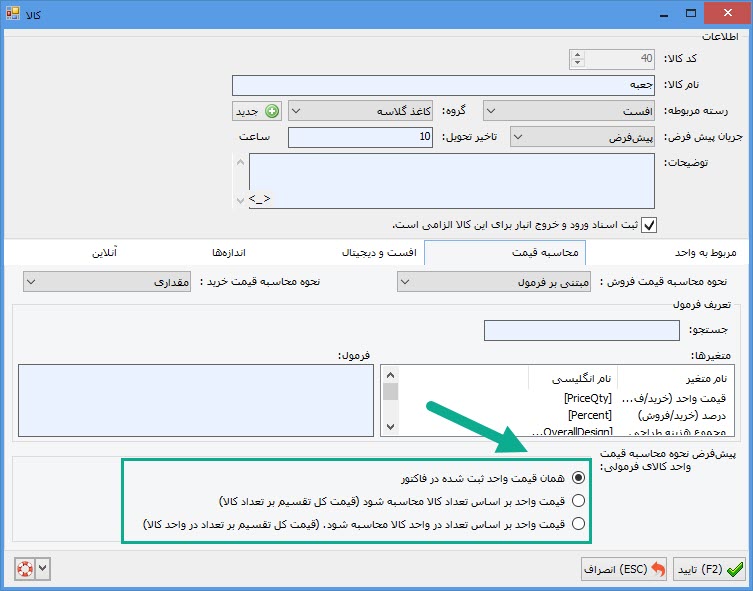The width and height of the screenshot is (753, 591).
Task: Expand the جریان پیش فرض dropdown
Action: pos(581,136)
